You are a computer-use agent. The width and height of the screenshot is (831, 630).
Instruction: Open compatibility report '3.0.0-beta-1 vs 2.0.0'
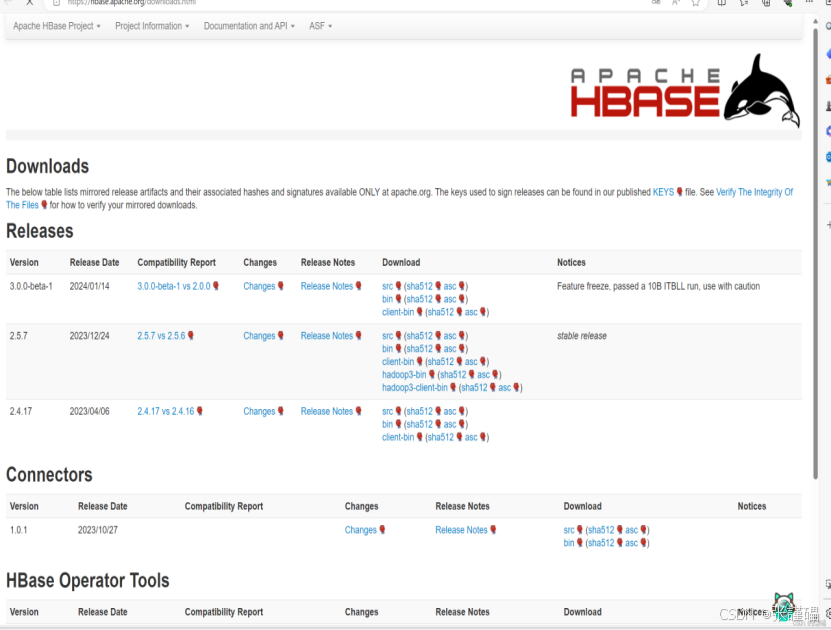coord(174,286)
